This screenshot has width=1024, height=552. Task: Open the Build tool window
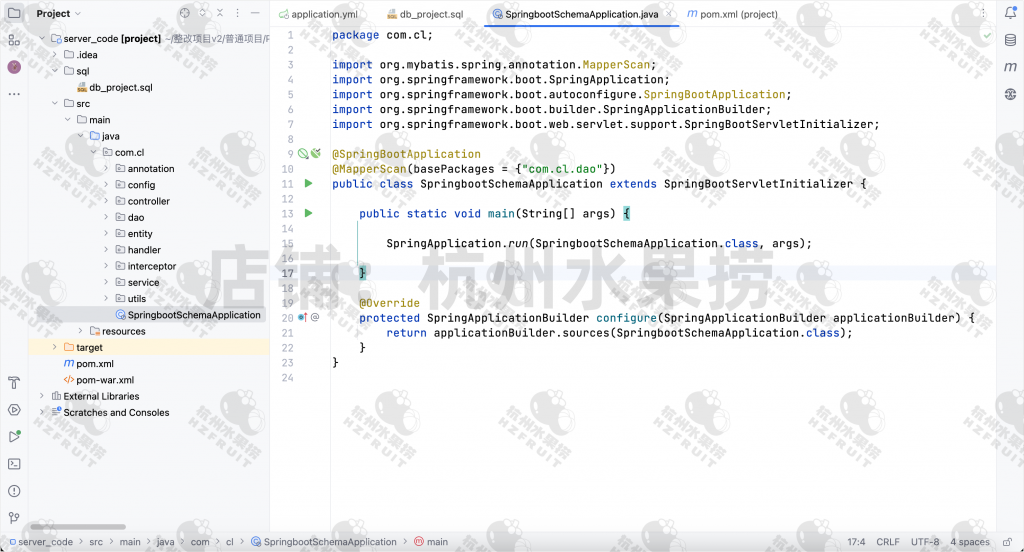click(x=14, y=383)
